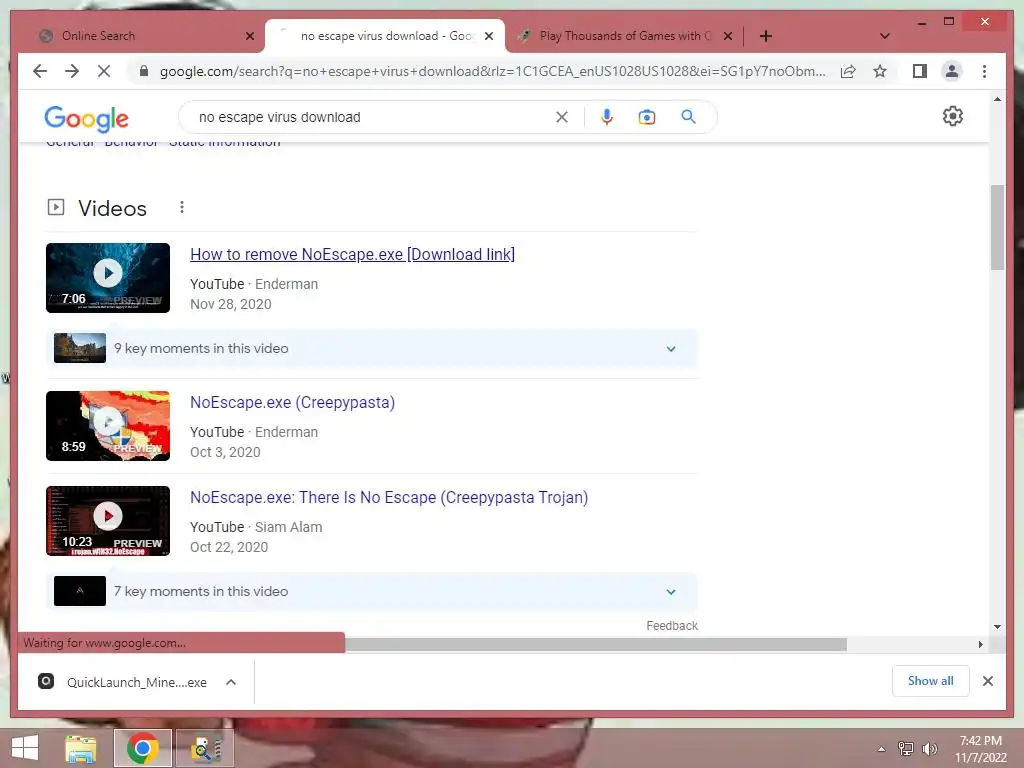Click the scroll up arrow
The image size is (1024, 768).
997,99
